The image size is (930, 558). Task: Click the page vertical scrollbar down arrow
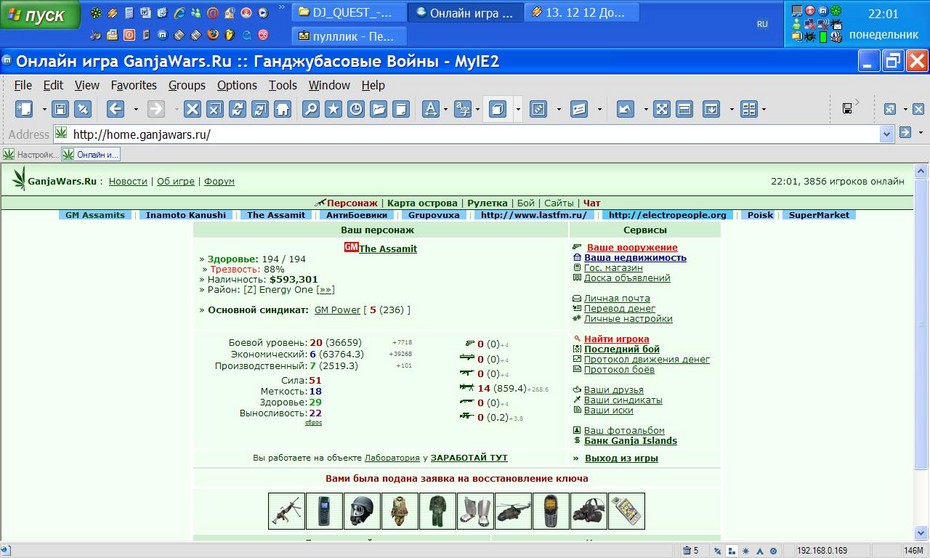tap(921, 533)
